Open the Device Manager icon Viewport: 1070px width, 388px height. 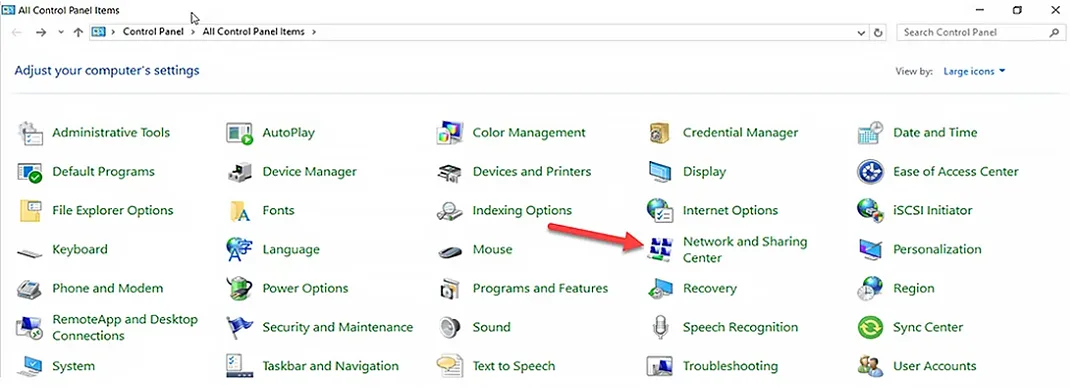pyautogui.click(x=240, y=172)
